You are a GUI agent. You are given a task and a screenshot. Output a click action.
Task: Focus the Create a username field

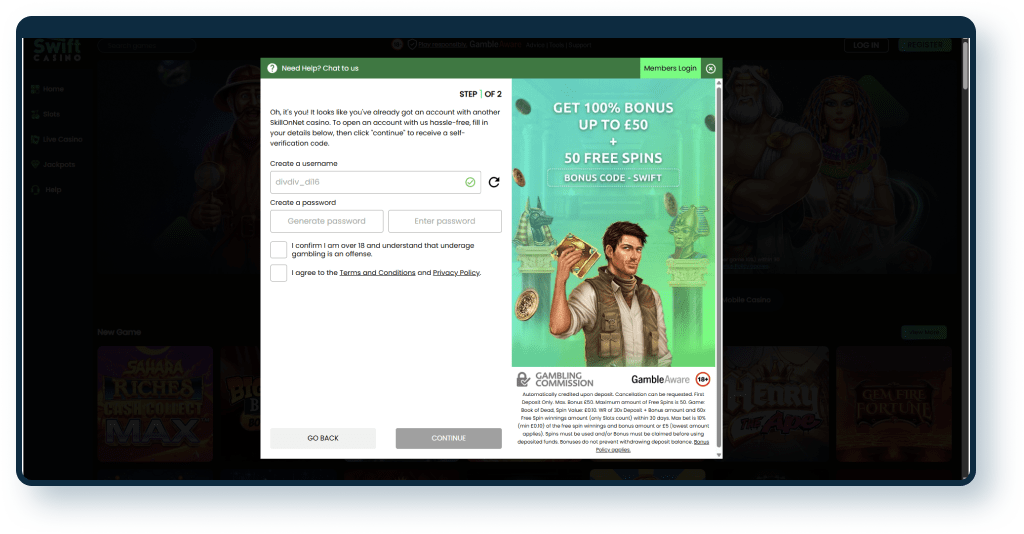[x=376, y=182]
